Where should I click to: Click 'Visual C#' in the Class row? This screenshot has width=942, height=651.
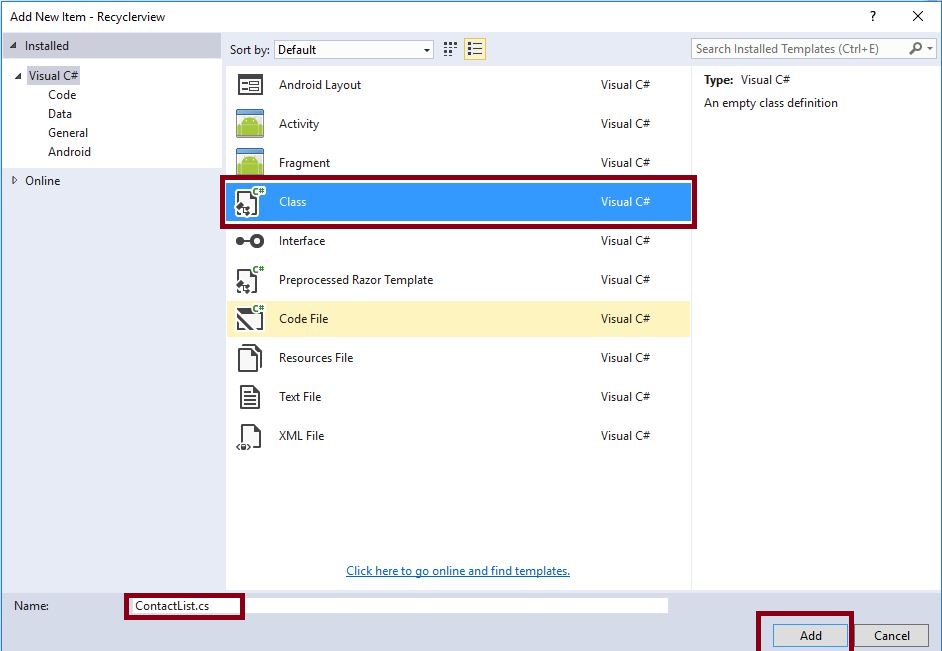625,202
